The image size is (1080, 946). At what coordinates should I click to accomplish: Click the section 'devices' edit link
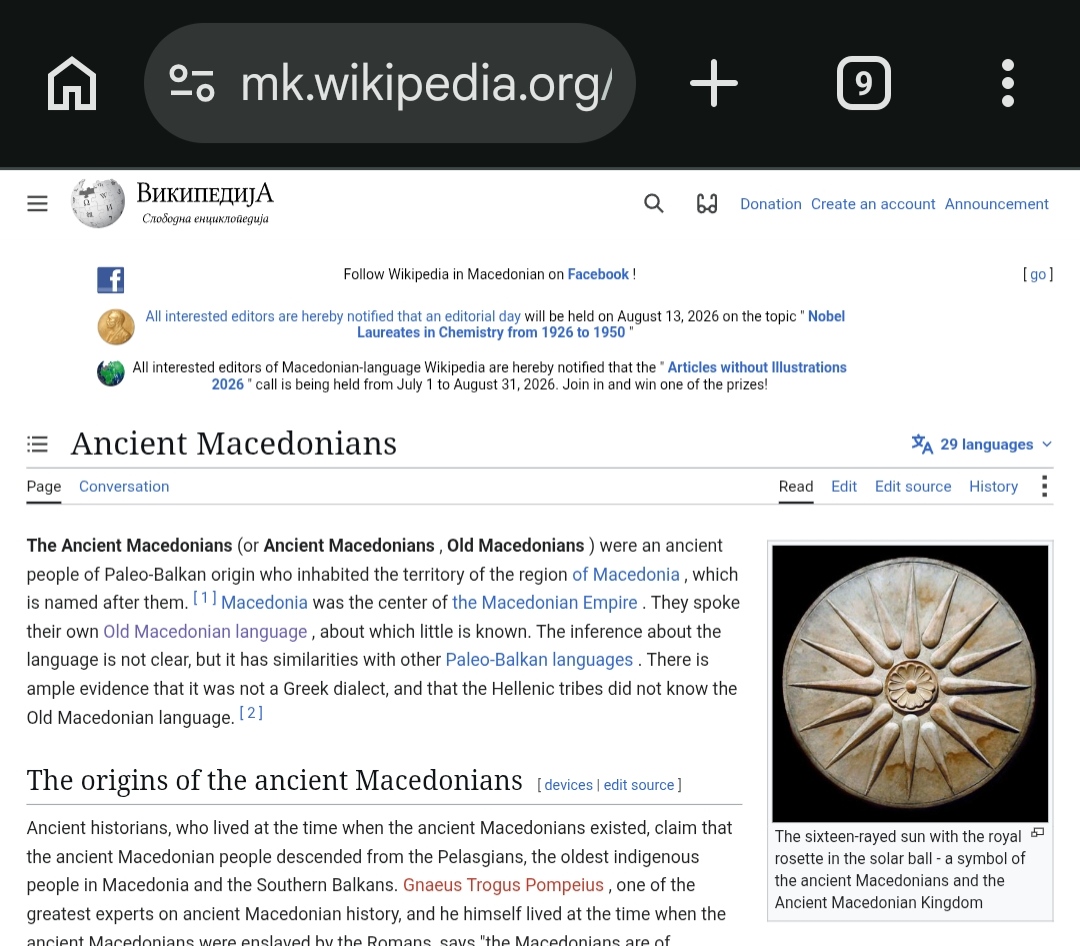click(x=568, y=785)
